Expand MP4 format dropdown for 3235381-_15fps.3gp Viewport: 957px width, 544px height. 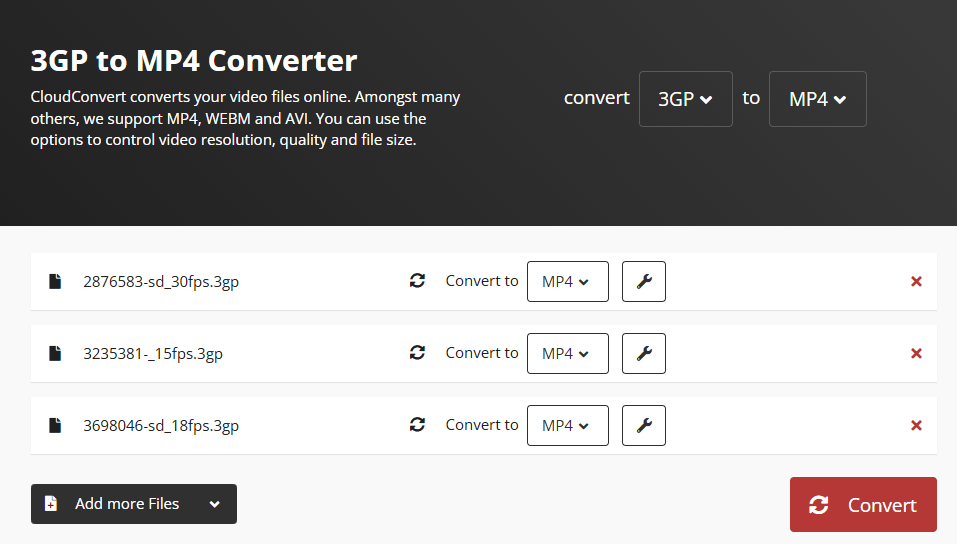pyautogui.click(x=567, y=353)
